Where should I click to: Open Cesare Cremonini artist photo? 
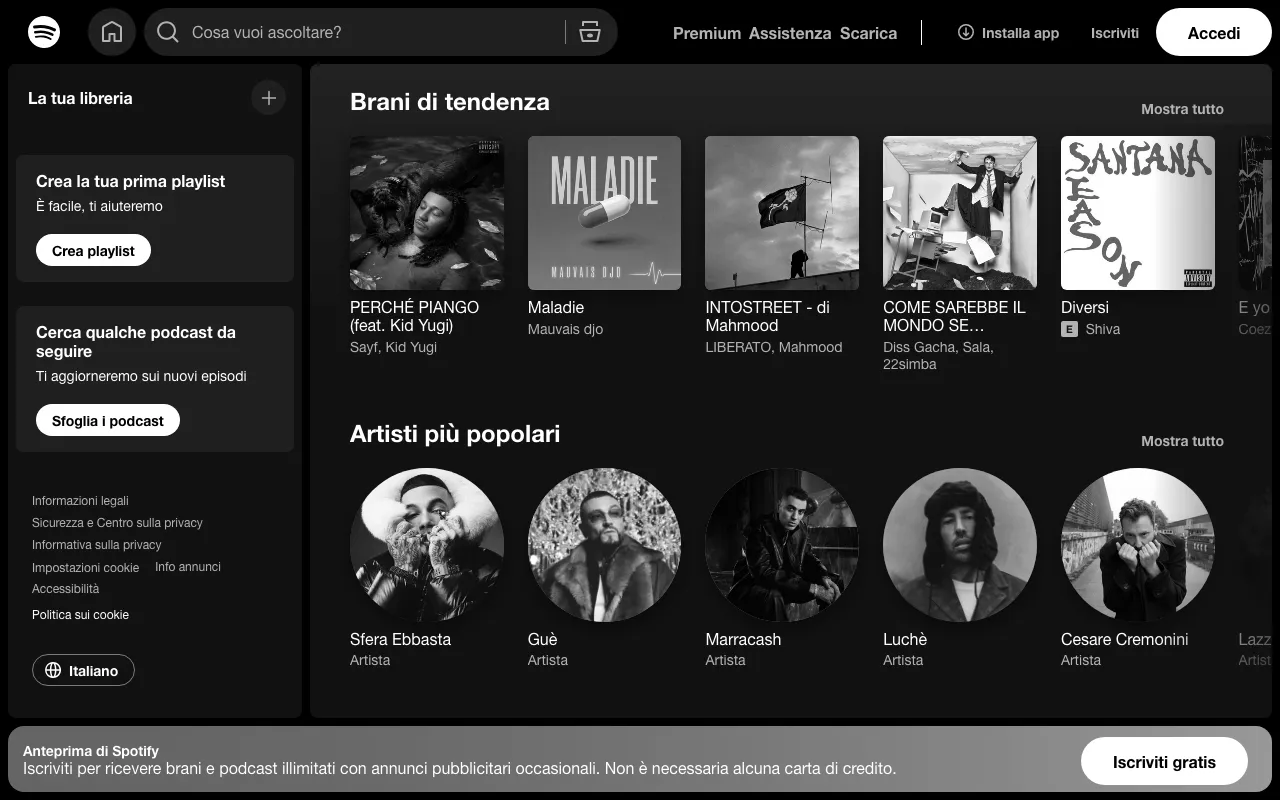click(x=1138, y=545)
